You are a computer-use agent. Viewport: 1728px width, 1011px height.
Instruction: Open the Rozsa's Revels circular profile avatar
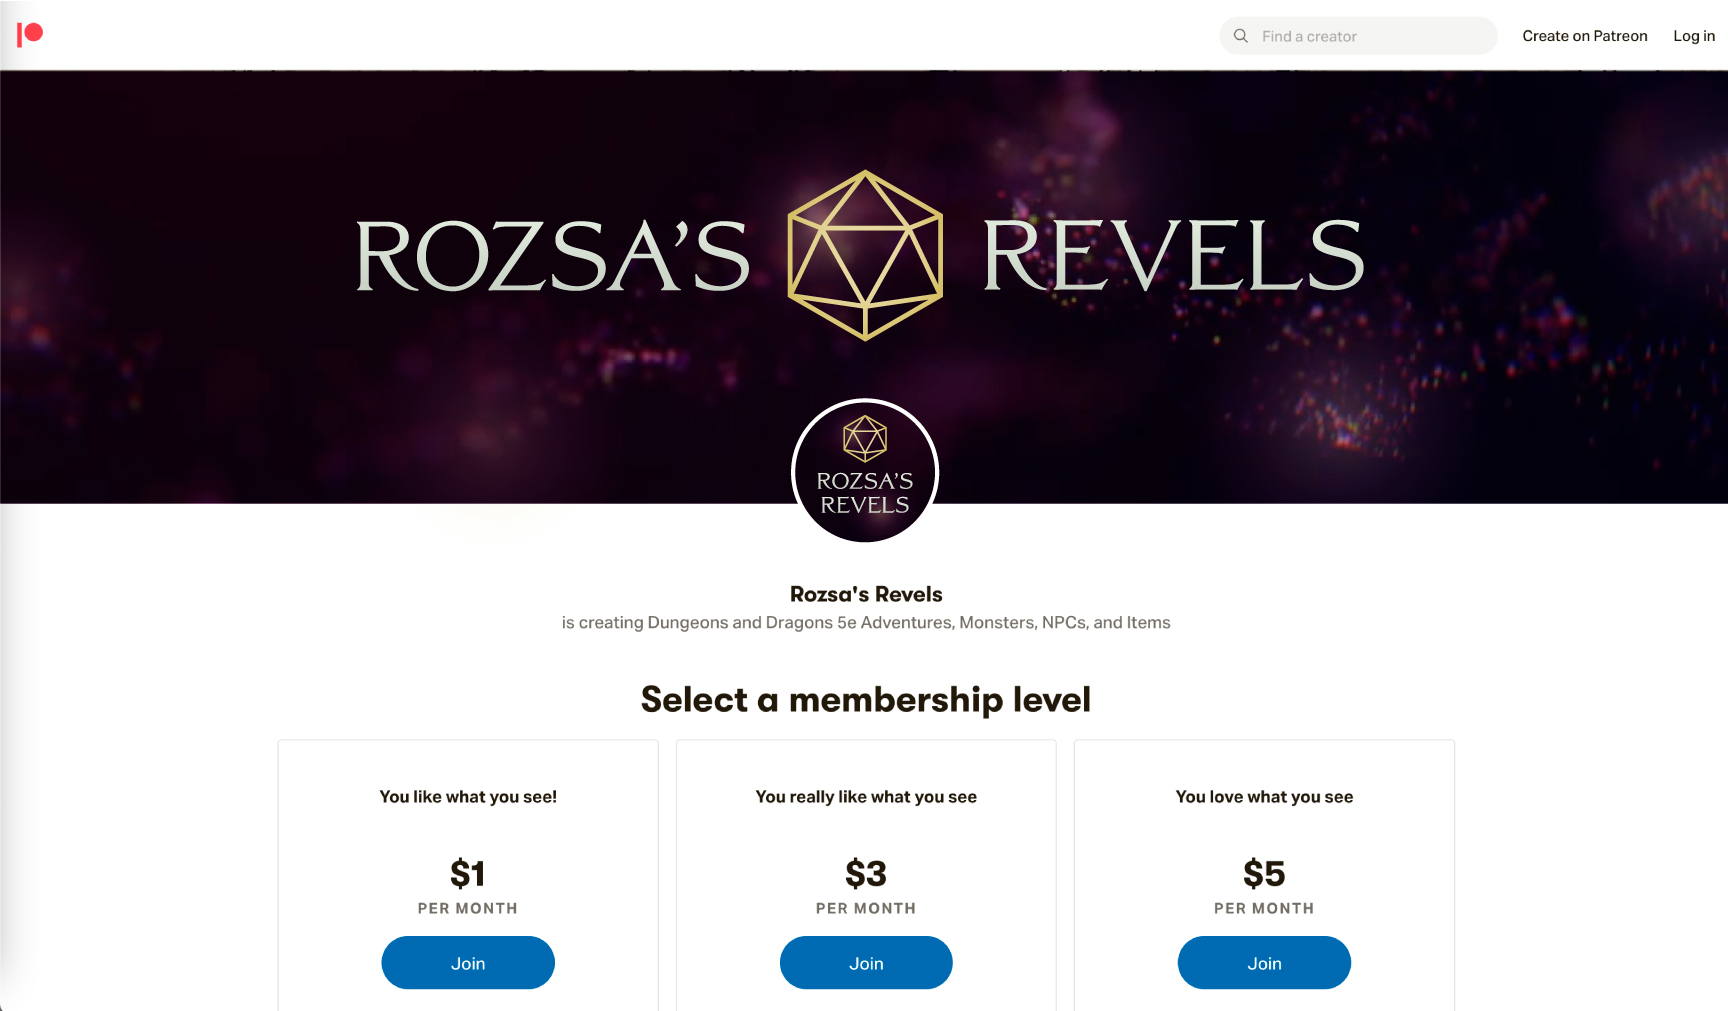pyautogui.click(x=865, y=471)
